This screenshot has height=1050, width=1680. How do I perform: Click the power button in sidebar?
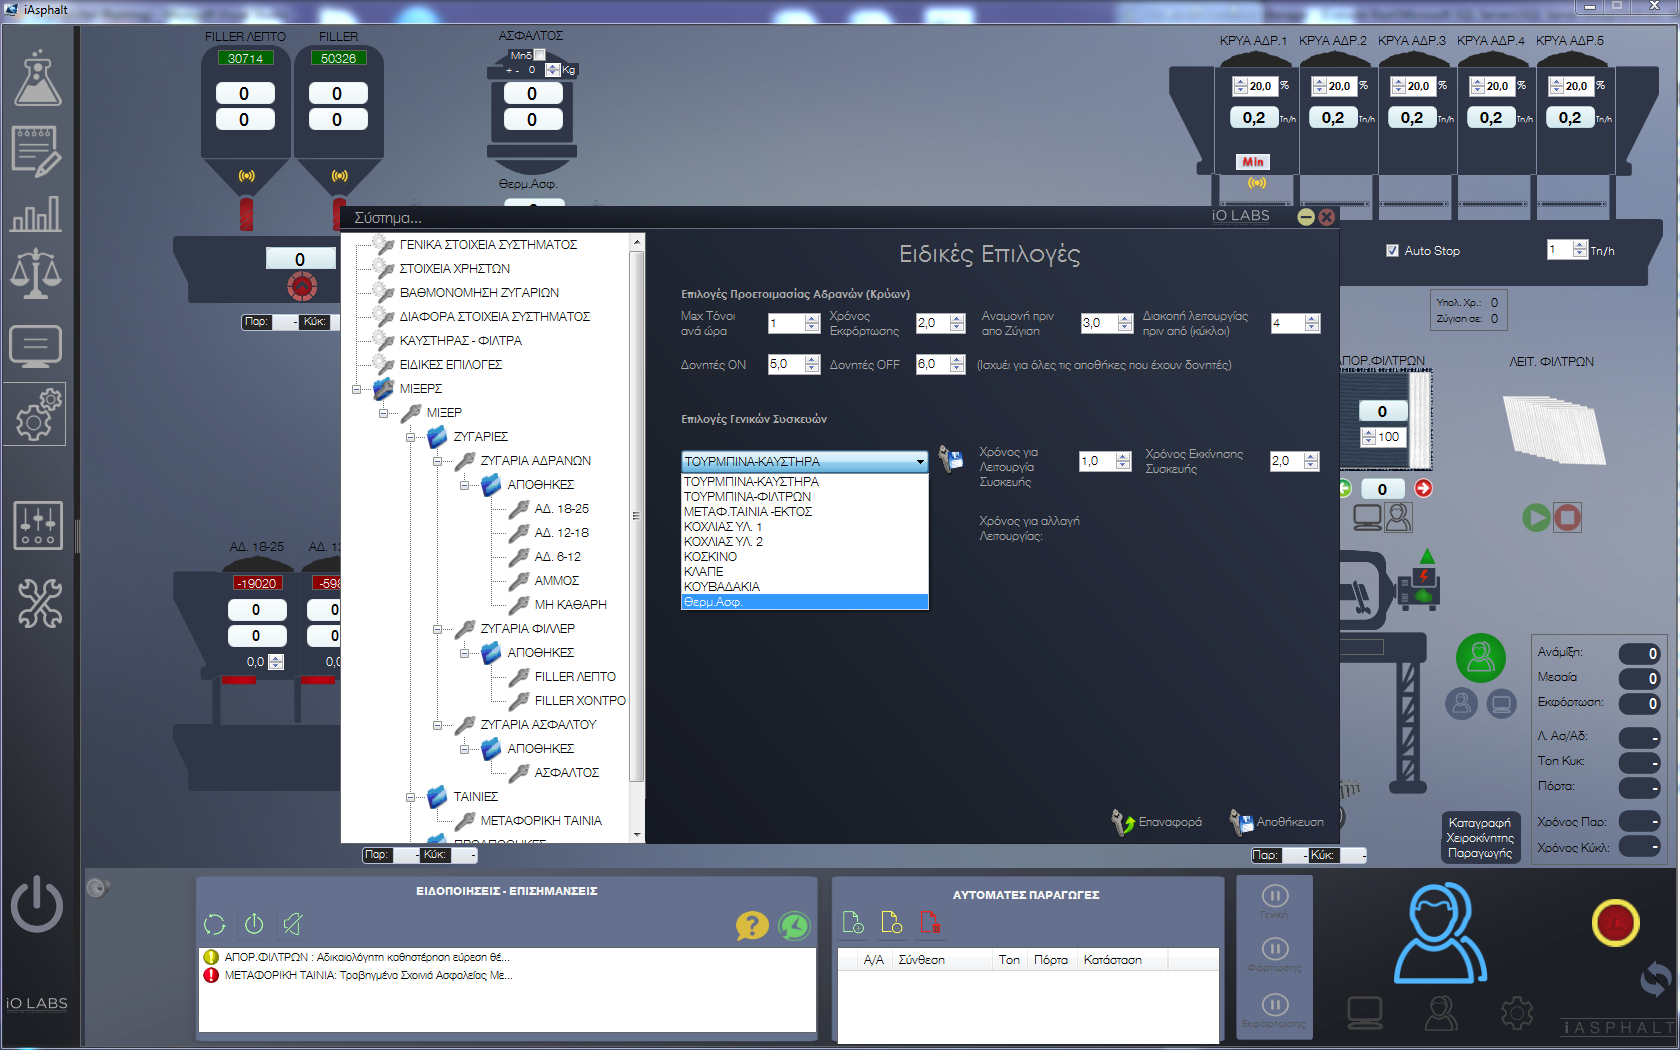pyautogui.click(x=37, y=904)
